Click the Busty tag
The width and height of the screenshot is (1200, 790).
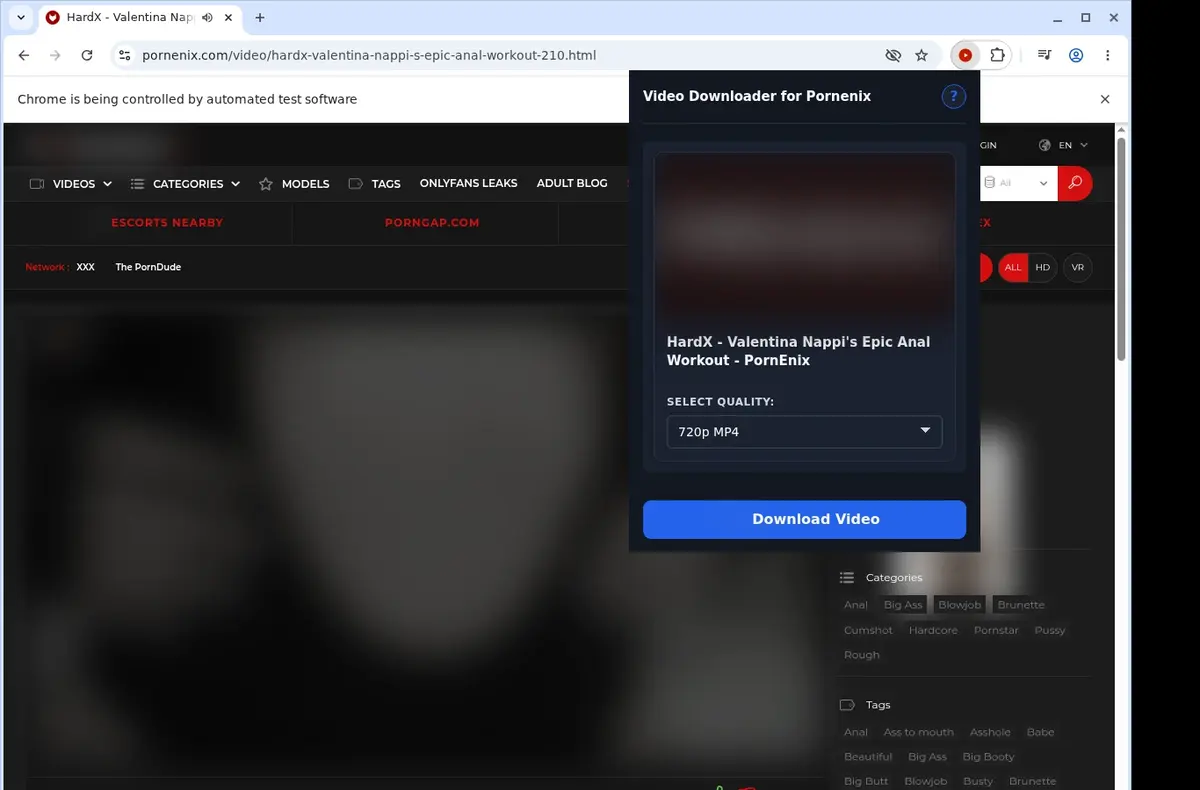[978, 781]
